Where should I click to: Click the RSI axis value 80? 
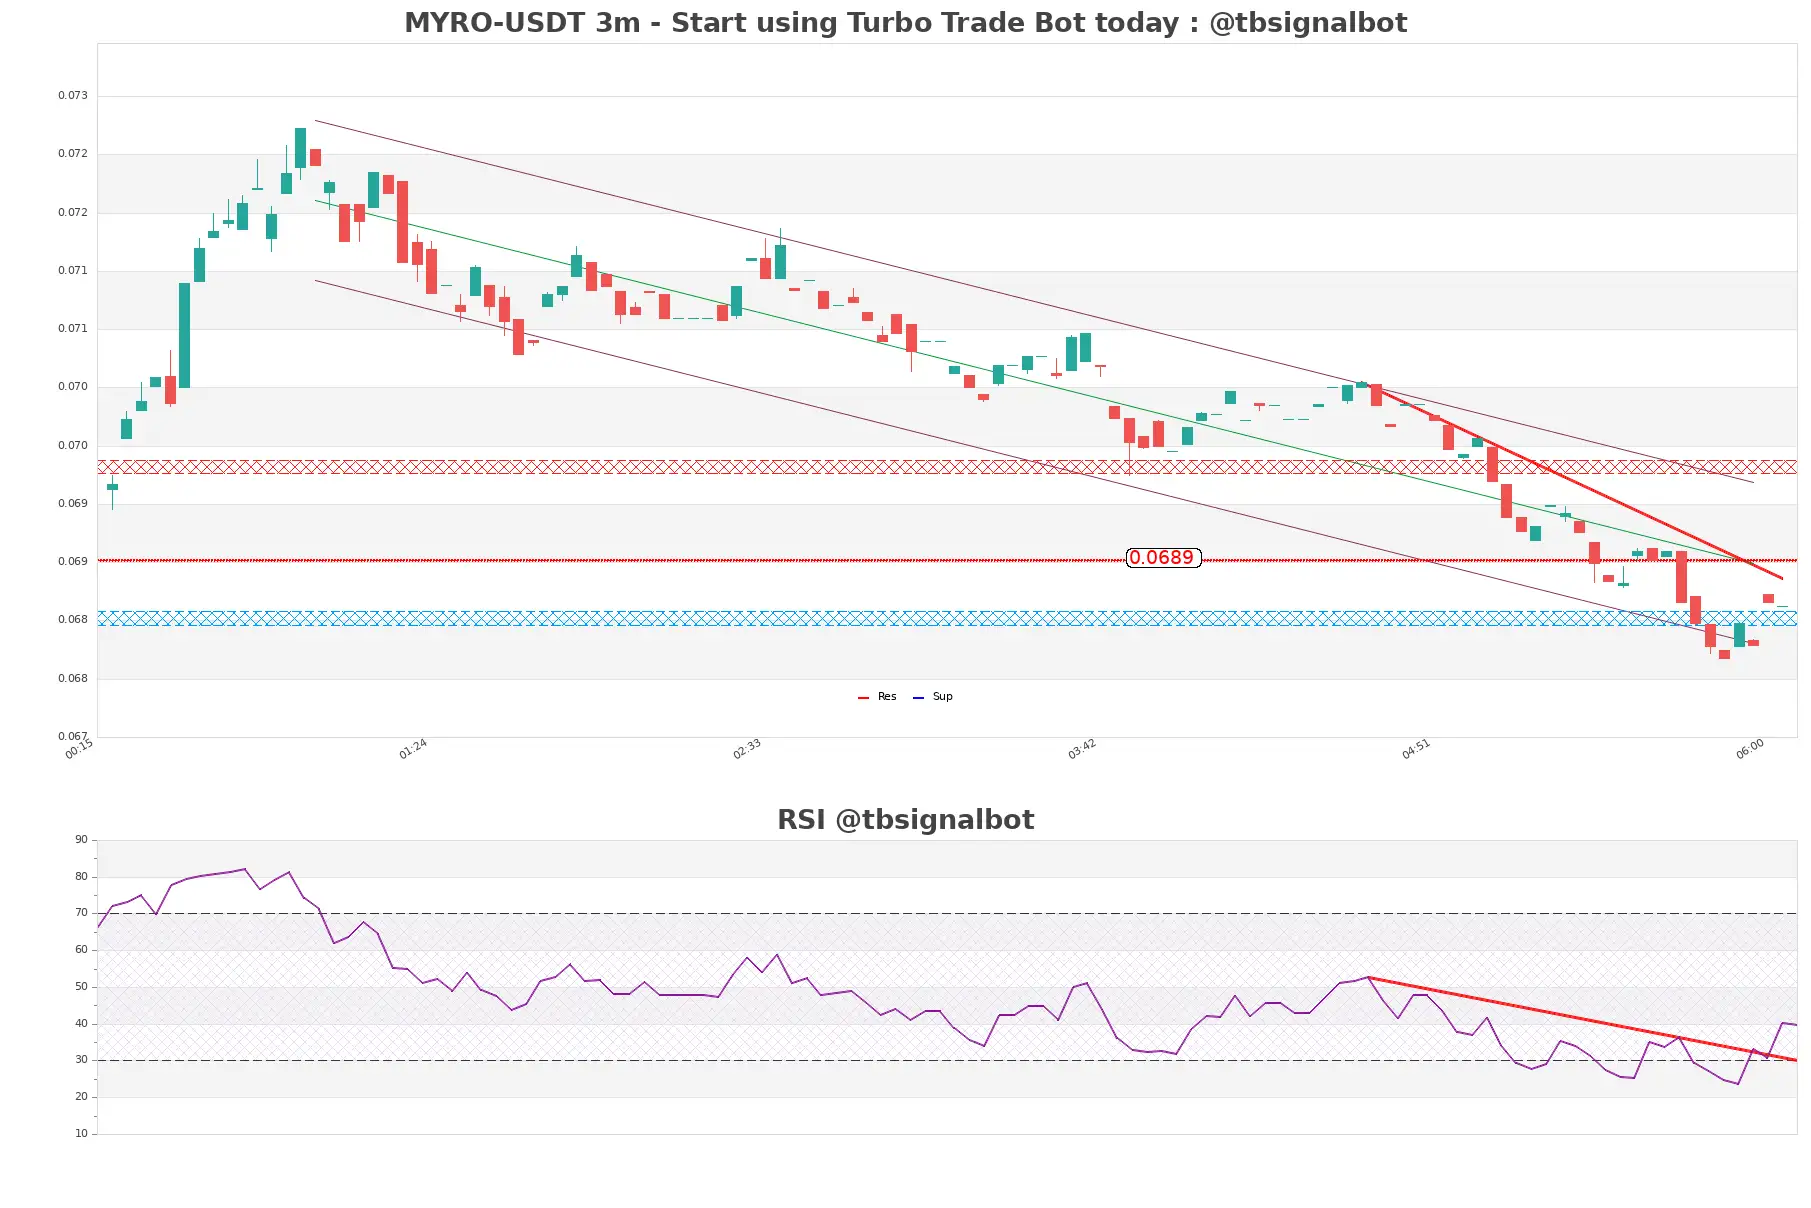81,876
